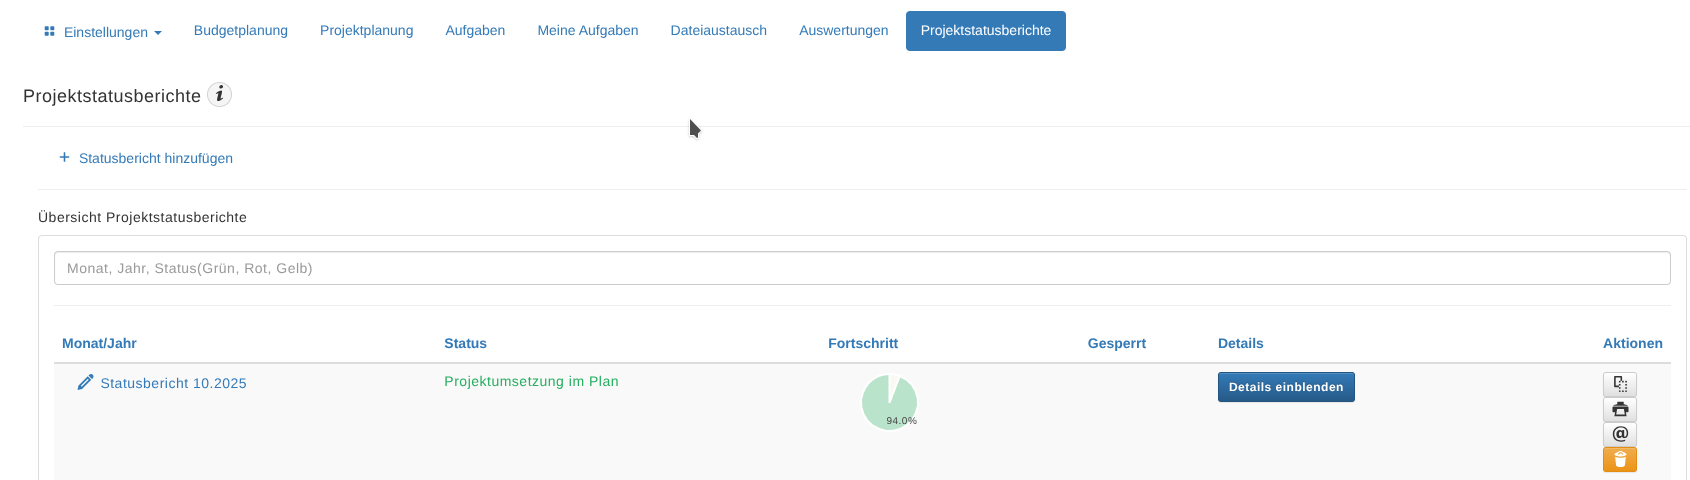1690x480 pixels.
Task: Open the Dateiaustausch section
Action: pyautogui.click(x=718, y=31)
